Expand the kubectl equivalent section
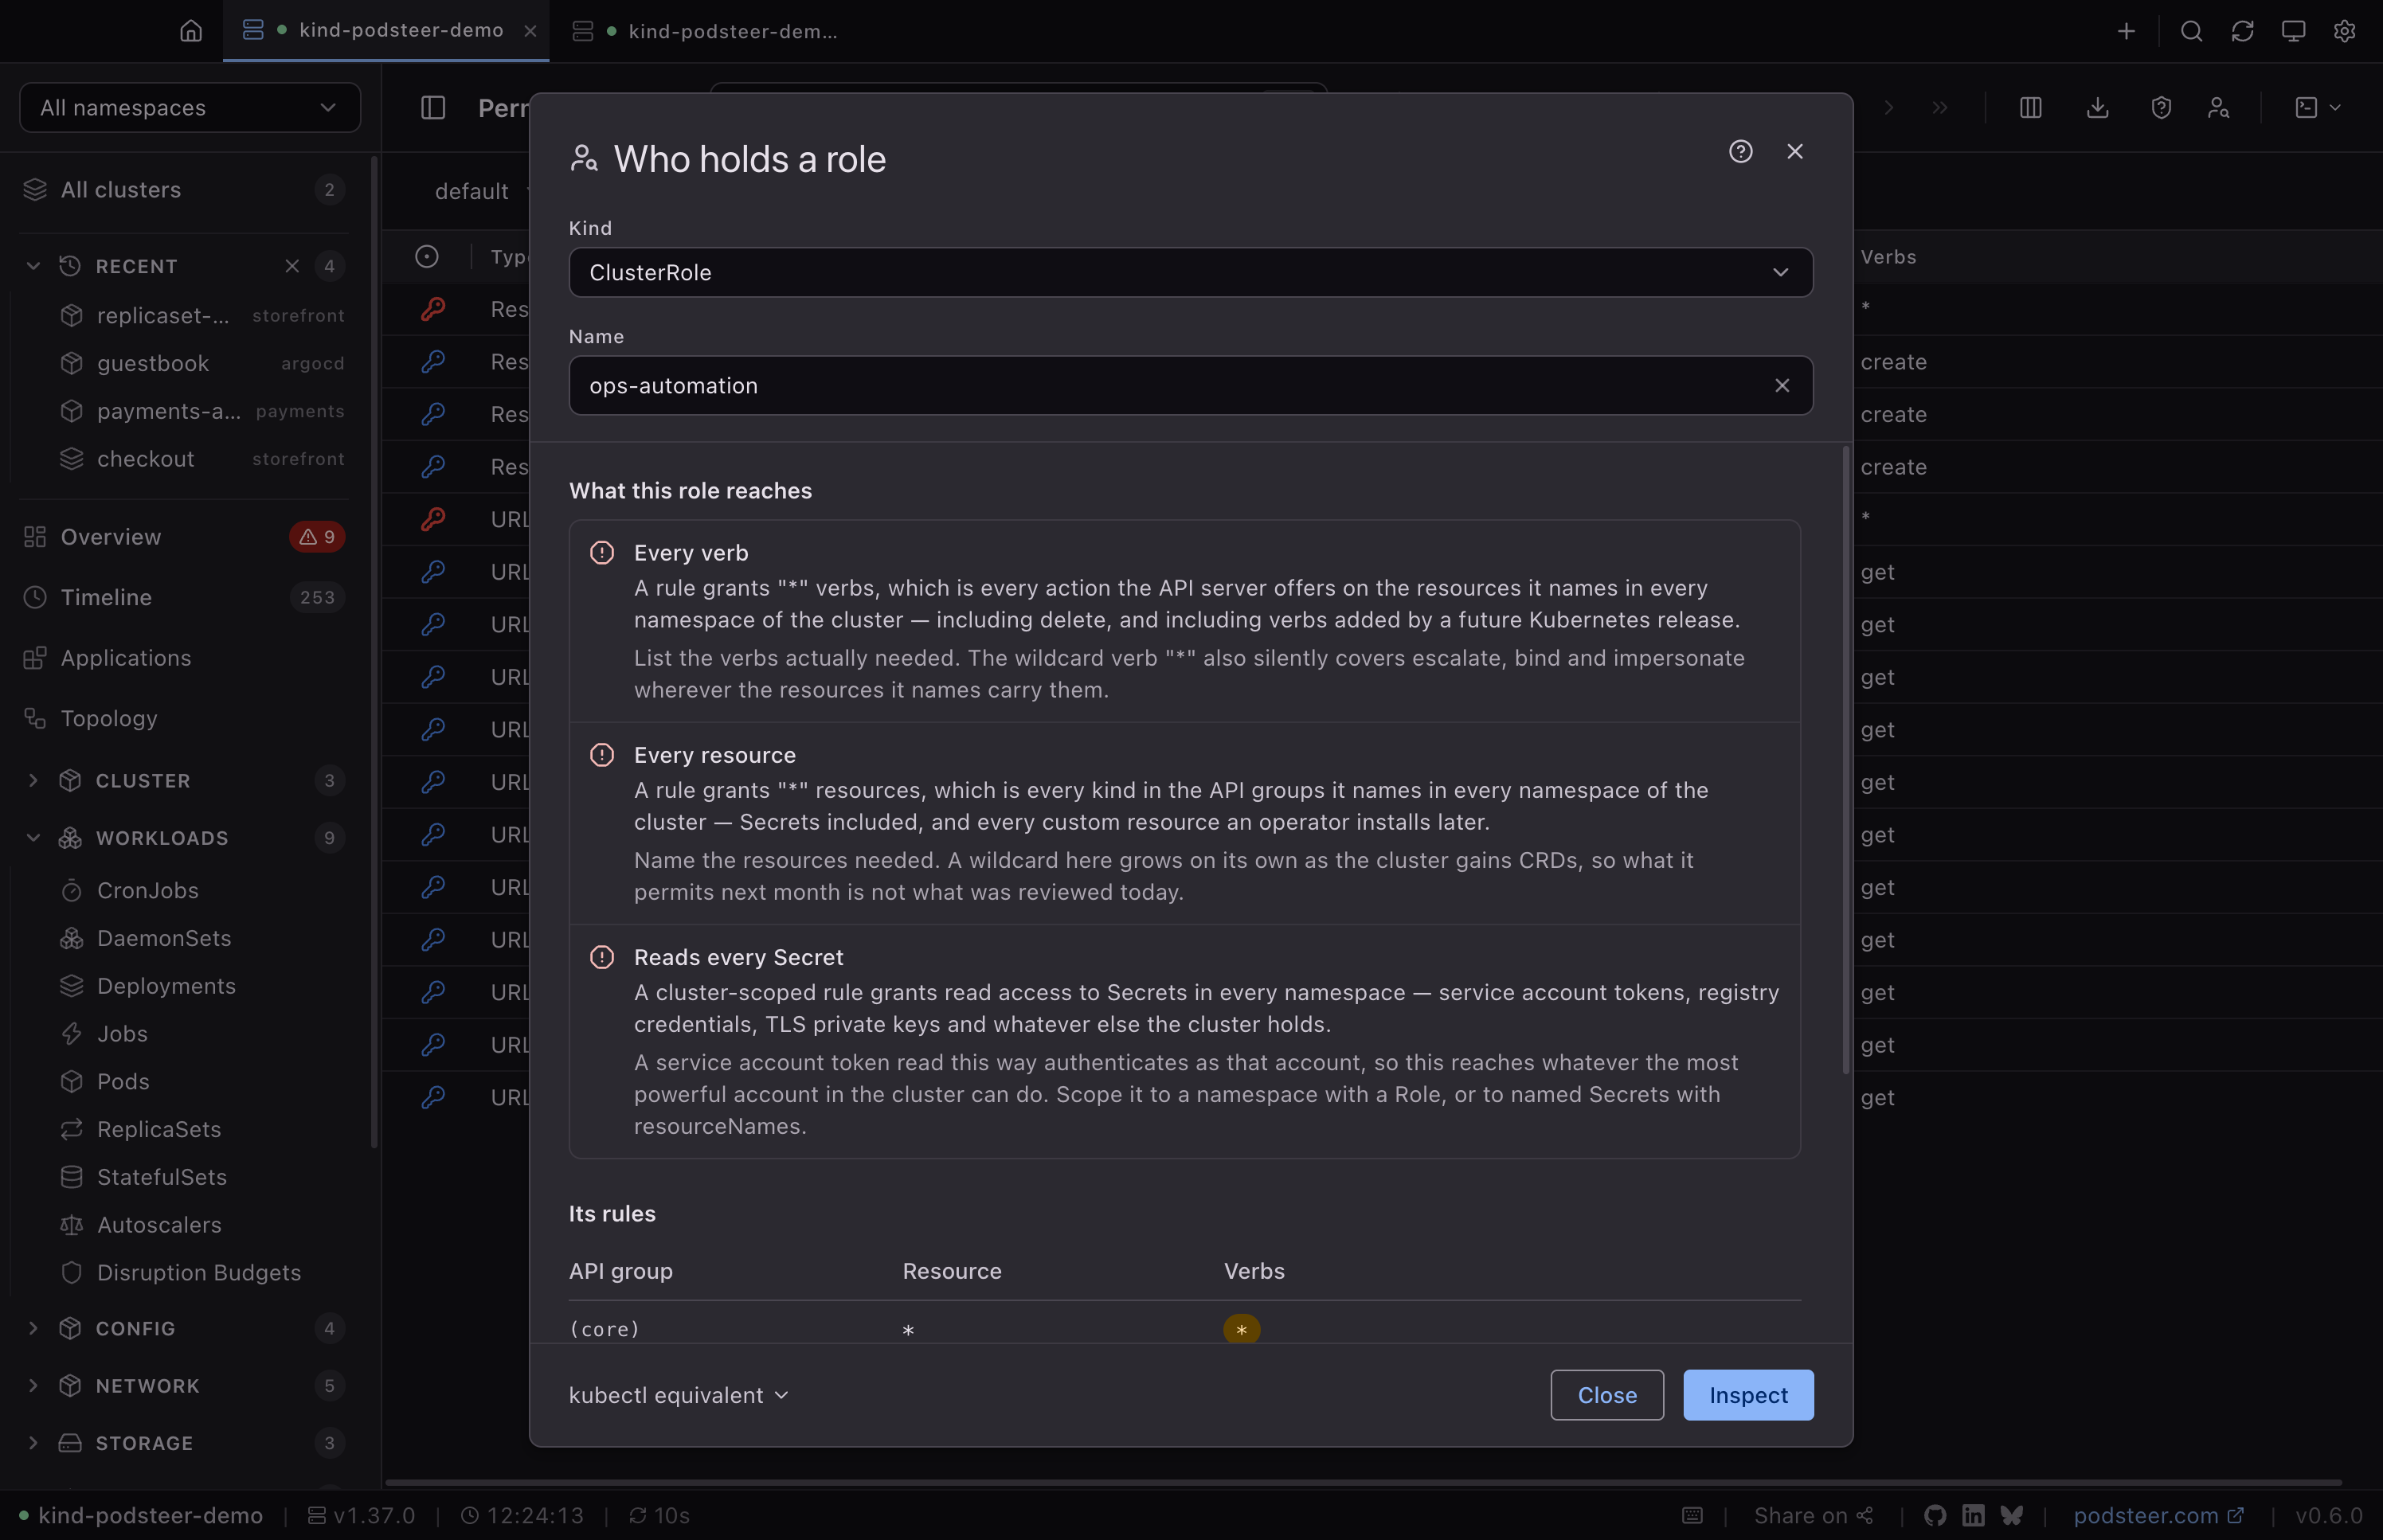The width and height of the screenshot is (2383, 1540). tap(679, 1395)
